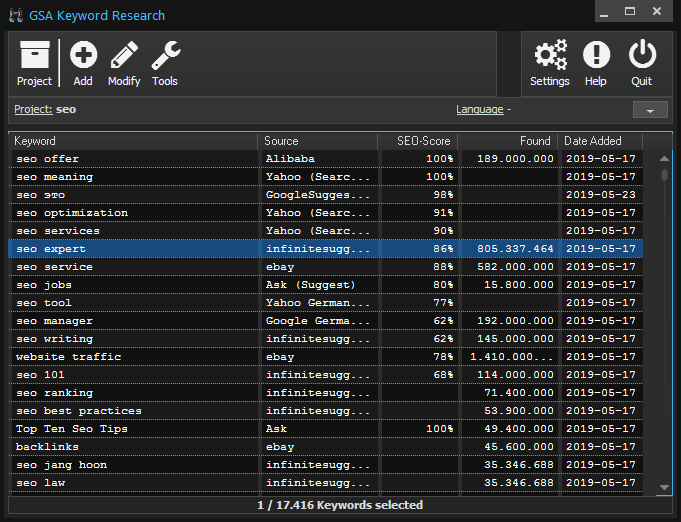Sort by Date Added column header

[600, 141]
